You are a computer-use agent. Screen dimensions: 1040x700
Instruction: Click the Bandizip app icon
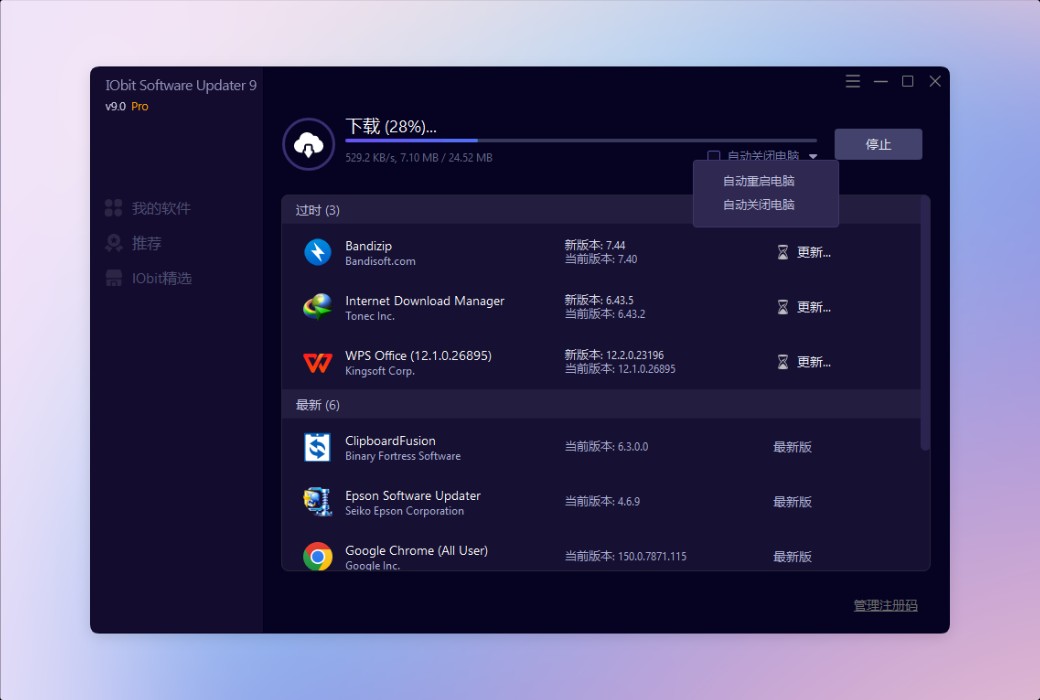(318, 252)
